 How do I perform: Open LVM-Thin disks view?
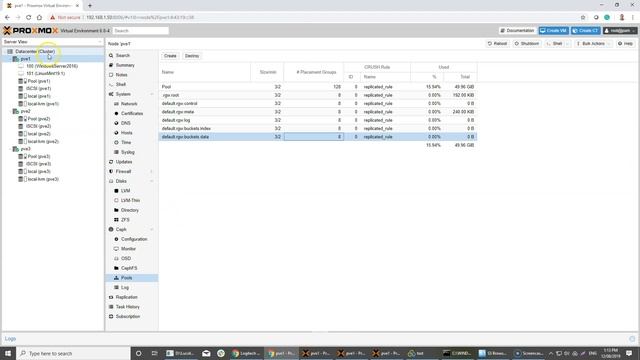(130, 200)
